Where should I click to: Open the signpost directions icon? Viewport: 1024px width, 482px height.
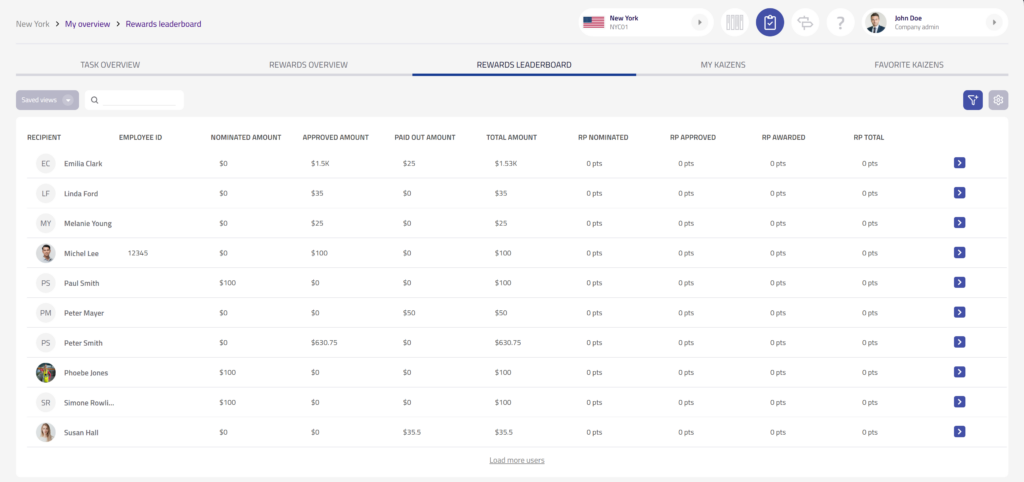click(805, 22)
